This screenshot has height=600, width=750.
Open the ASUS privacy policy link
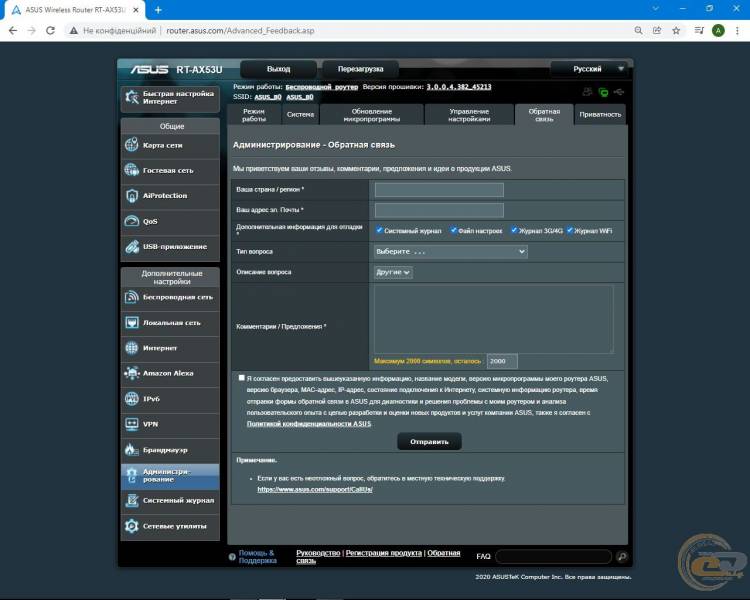click(x=309, y=424)
